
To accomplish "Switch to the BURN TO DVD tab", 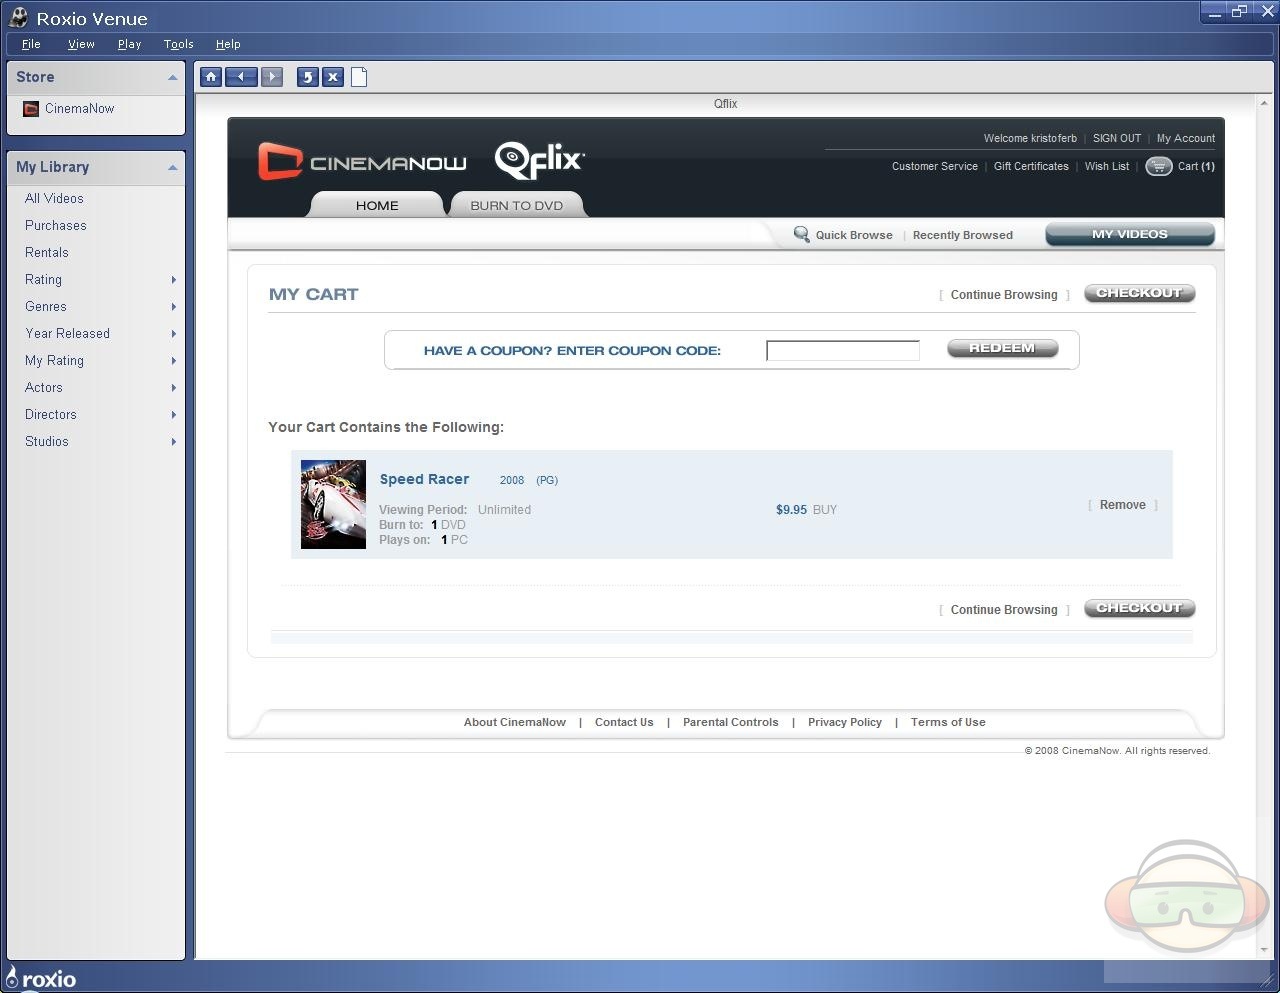I will pyautogui.click(x=516, y=205).
